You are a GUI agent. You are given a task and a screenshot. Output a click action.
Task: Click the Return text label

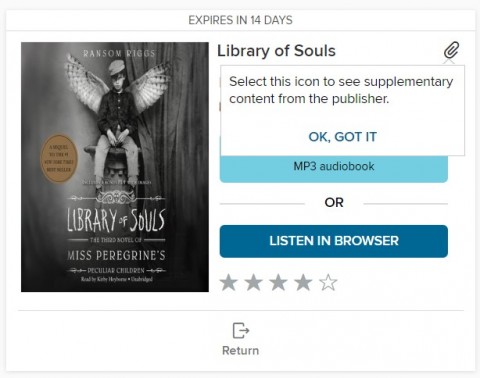click(241, 351)
